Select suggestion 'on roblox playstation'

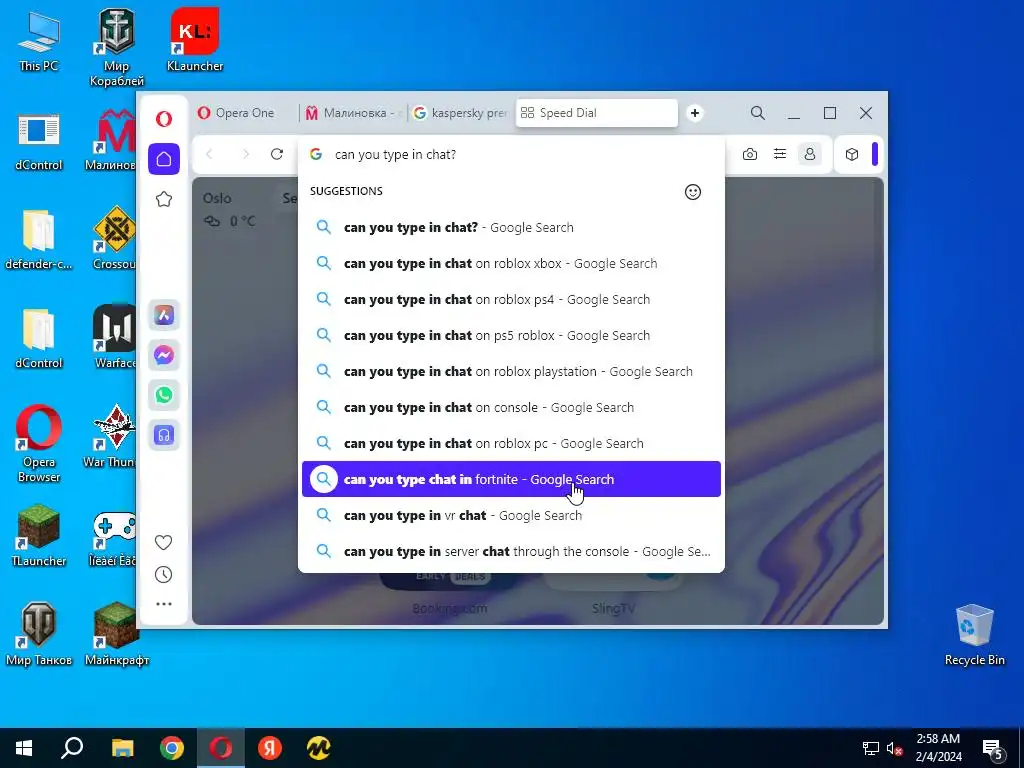(511, 371)
